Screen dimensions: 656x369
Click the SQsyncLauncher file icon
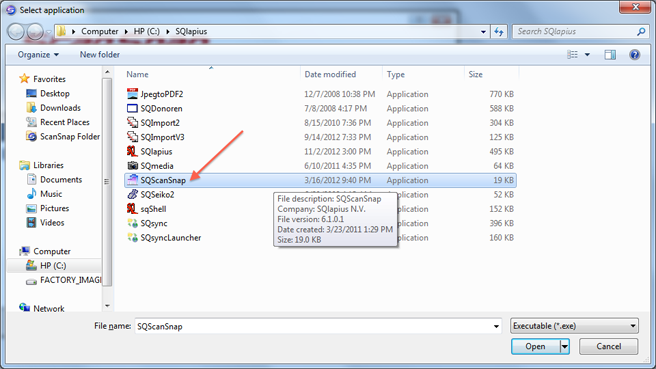tap(132, 237)
